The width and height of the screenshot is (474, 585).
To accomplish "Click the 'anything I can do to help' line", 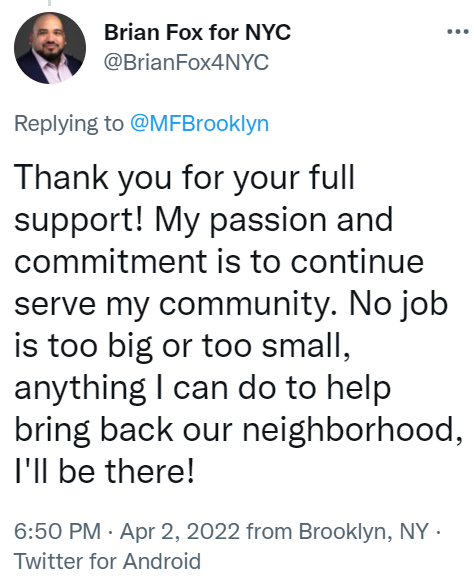I will [x=203, y=389].
